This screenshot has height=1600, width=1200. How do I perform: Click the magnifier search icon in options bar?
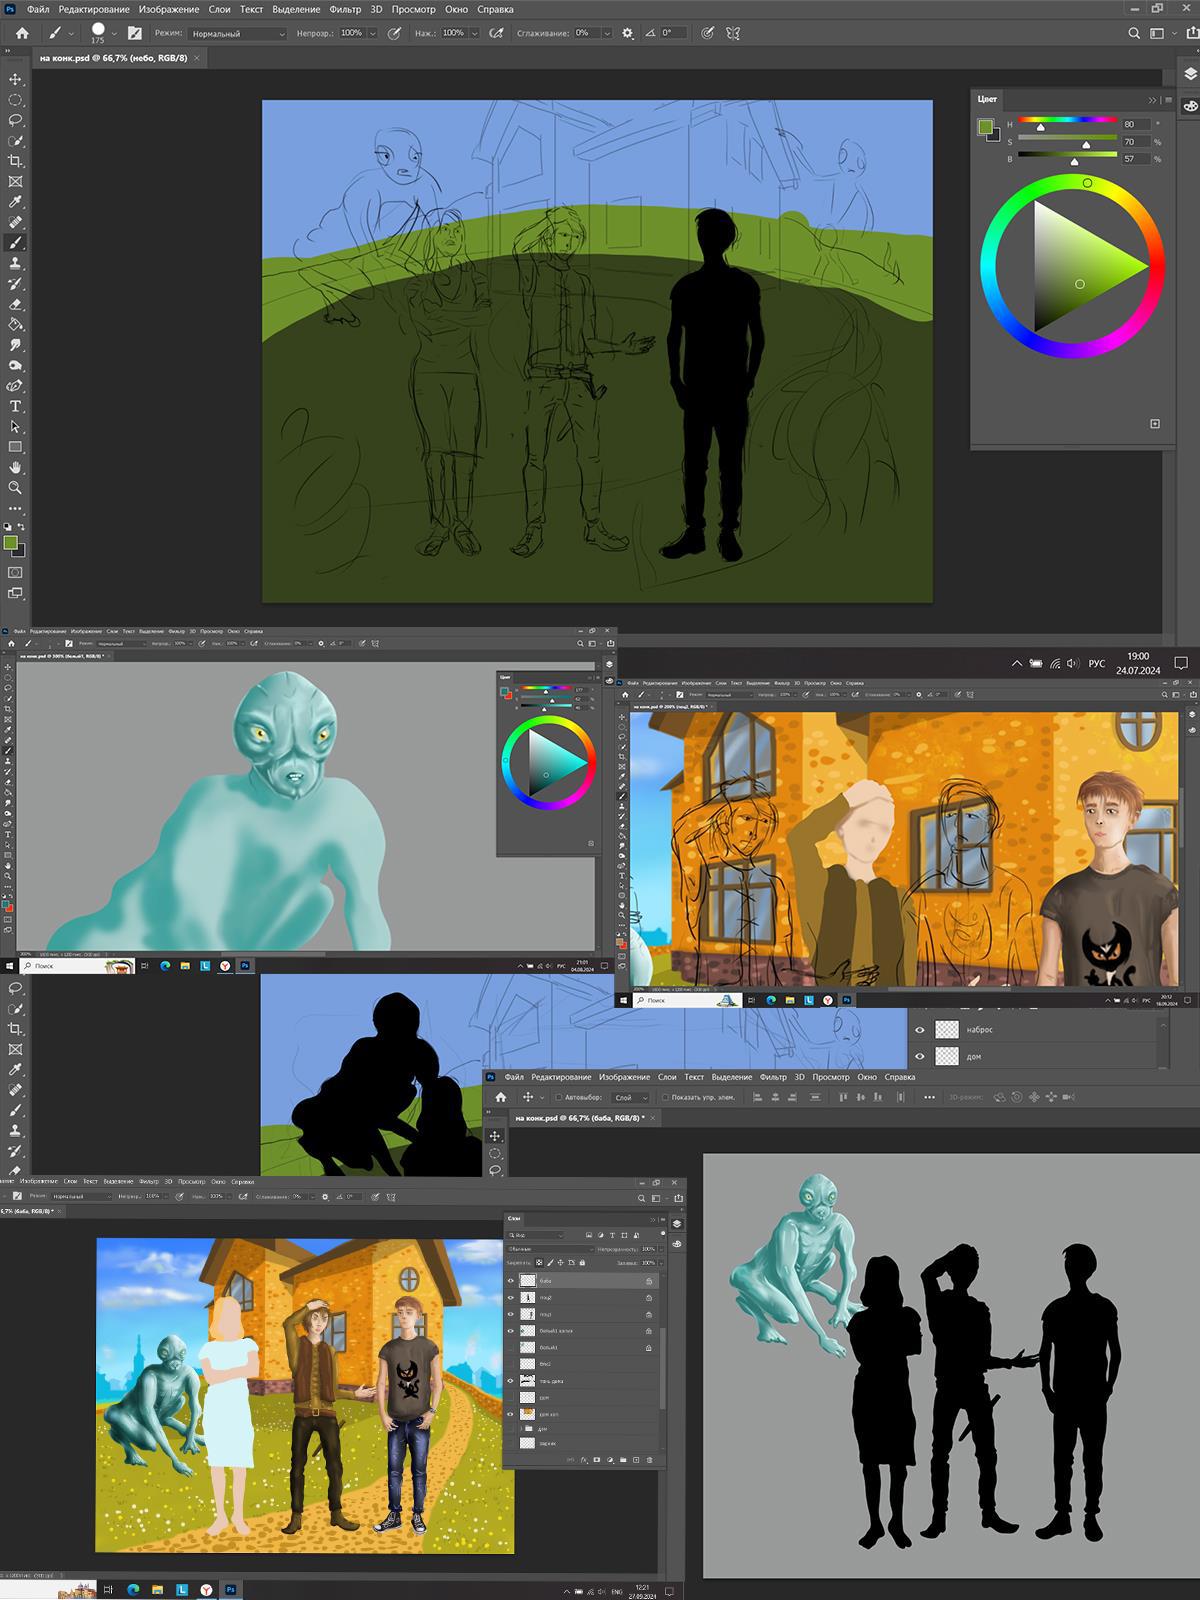1134,33
